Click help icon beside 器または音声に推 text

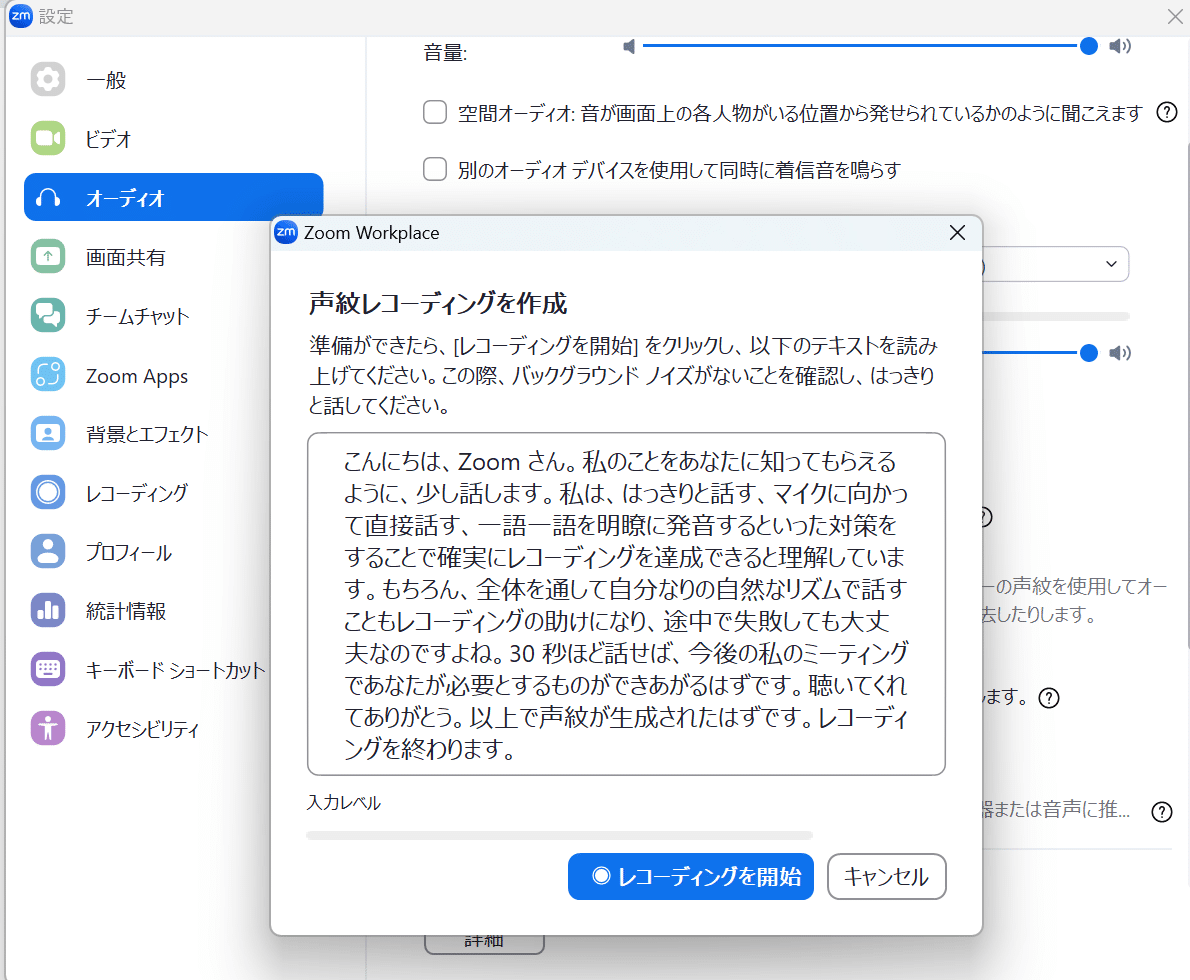(x=1161, y=811)
